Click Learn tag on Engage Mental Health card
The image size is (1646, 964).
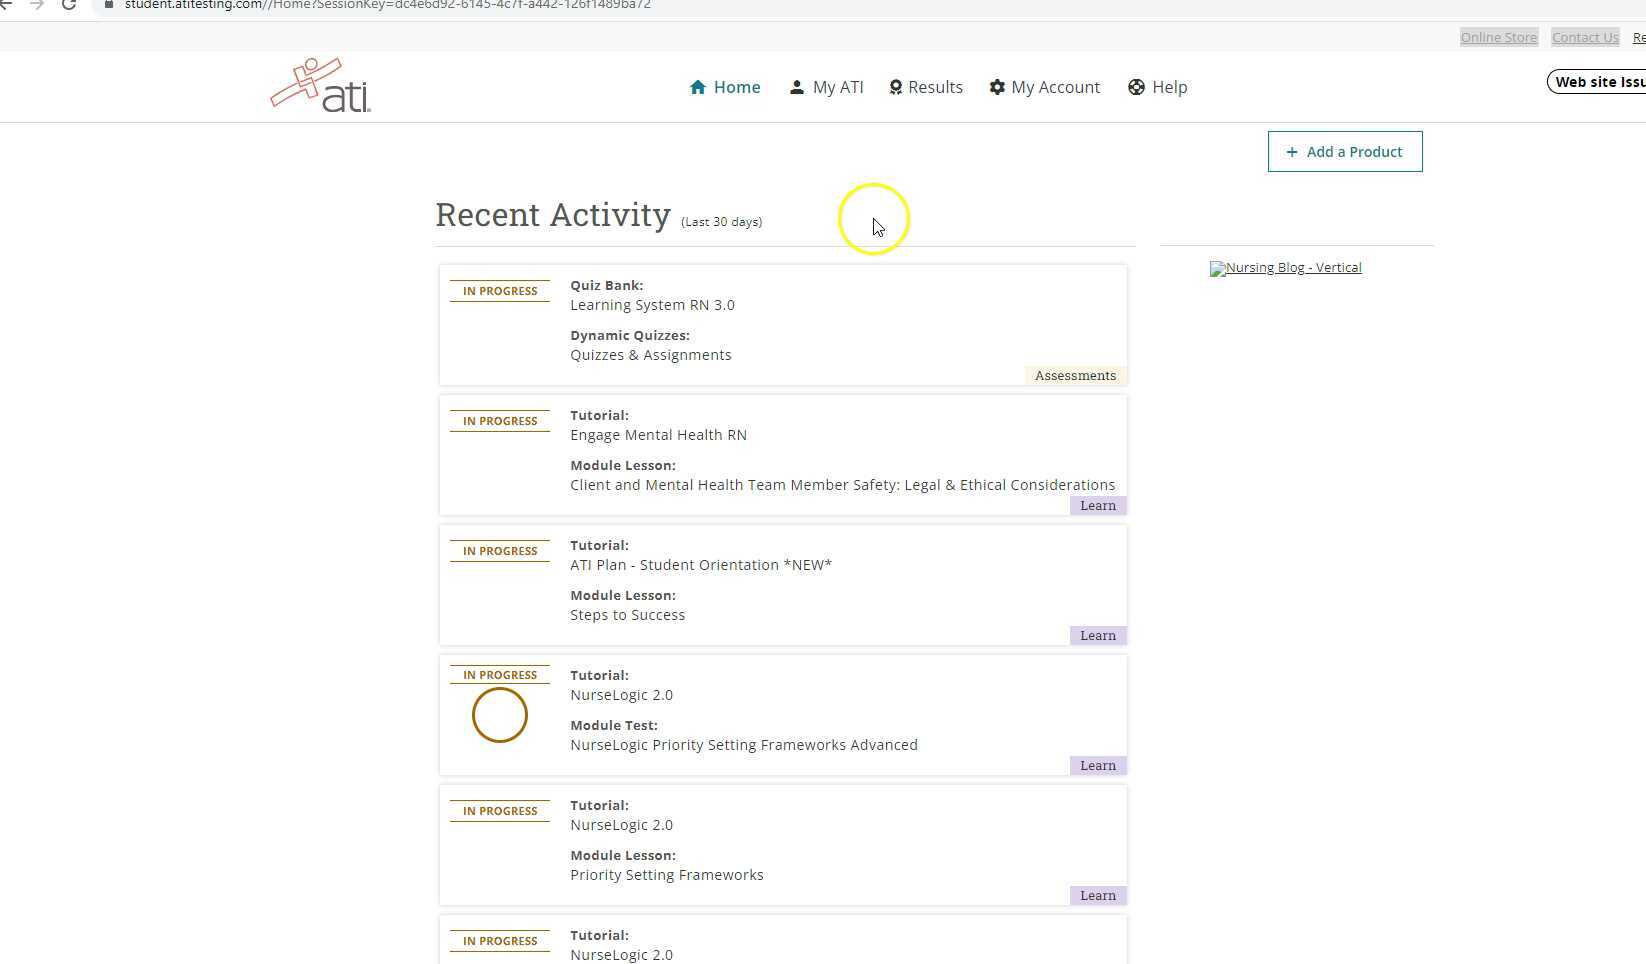[x=1097, y=506]
